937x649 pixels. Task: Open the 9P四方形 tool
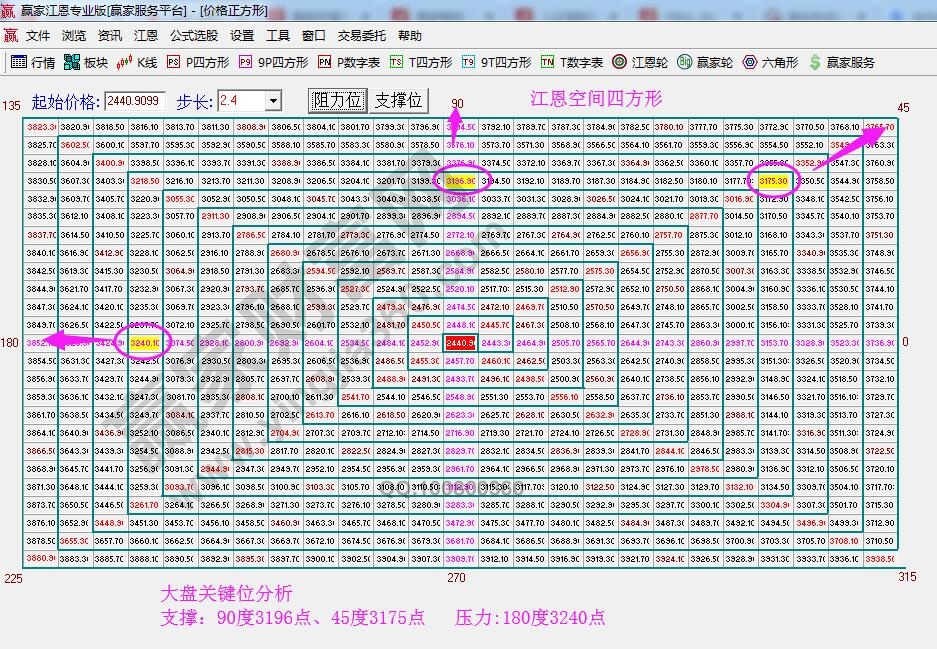[267, 61]
